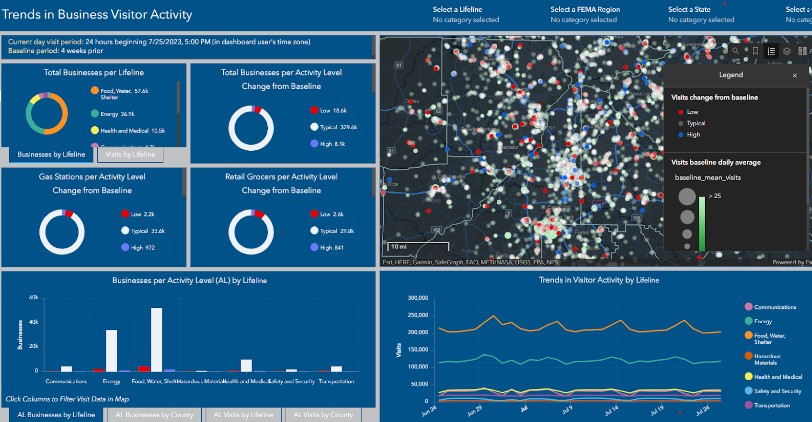
Task: Select AL Visits by Lifeline tab
Action: 243,415
